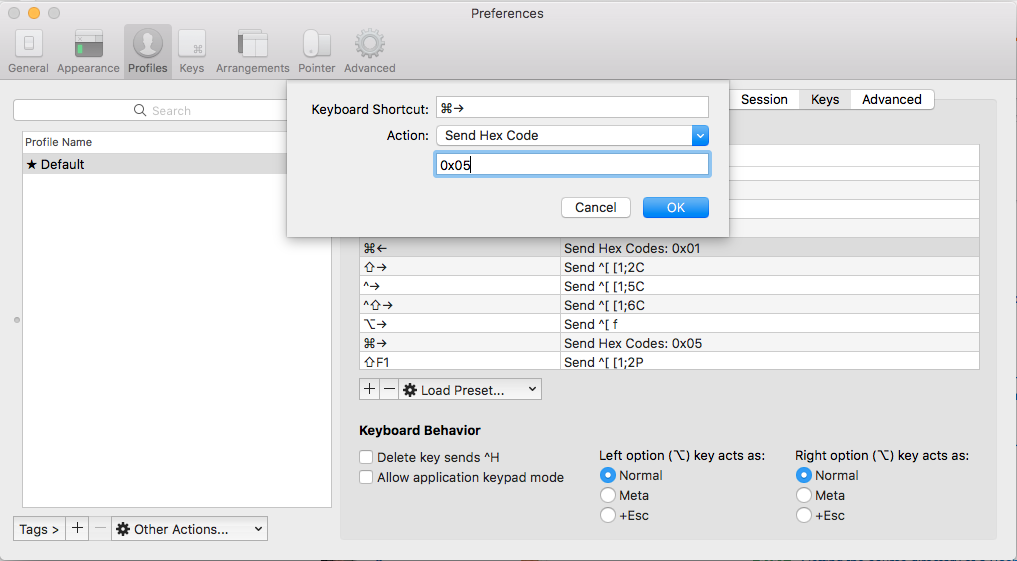Viewport: 1017px width, 561px height.
Task: Select the row Send ^[ [1;2C
Action: click(x=669, y=267)
